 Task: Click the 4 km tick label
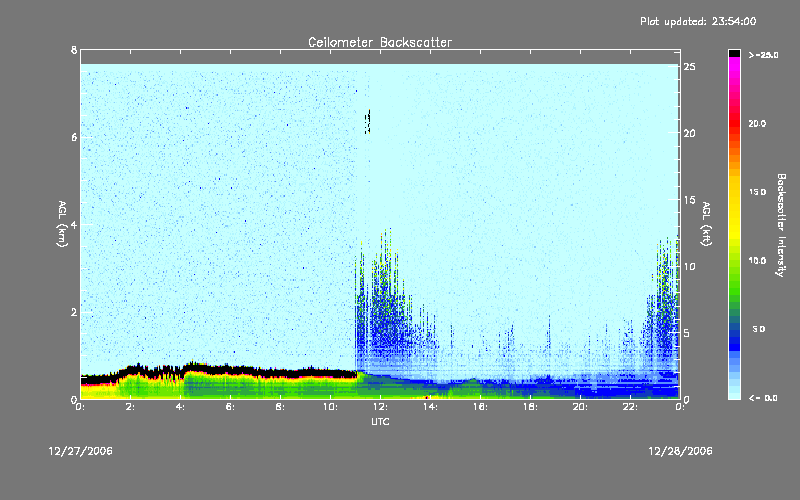coord(74,224)
